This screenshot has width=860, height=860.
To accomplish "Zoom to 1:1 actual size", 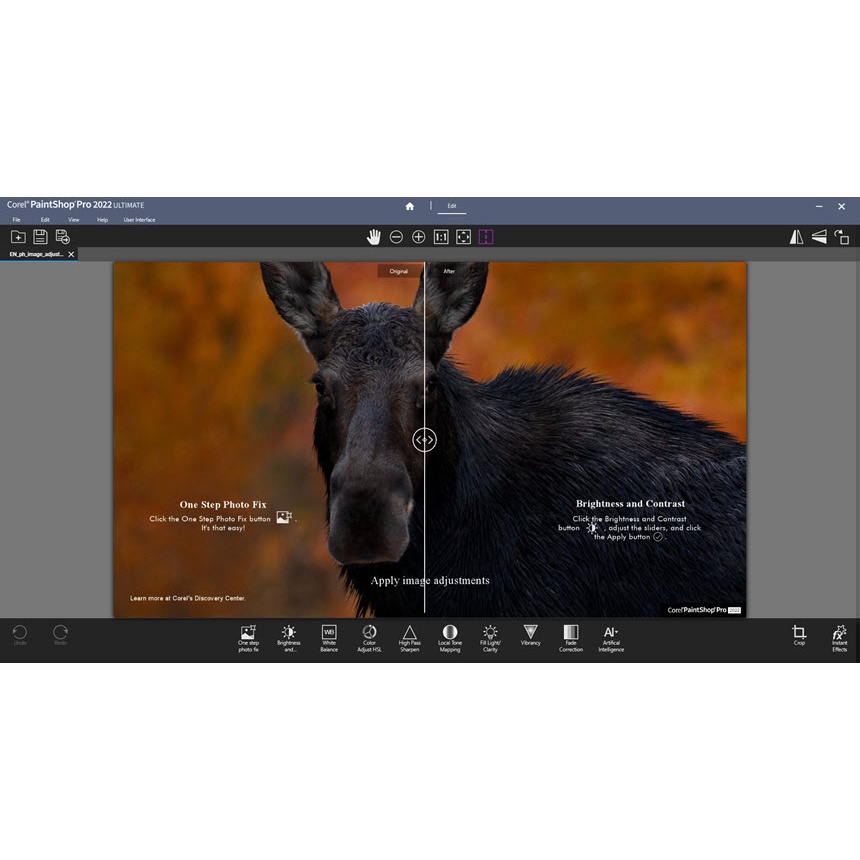I will (x=440, y=236).
